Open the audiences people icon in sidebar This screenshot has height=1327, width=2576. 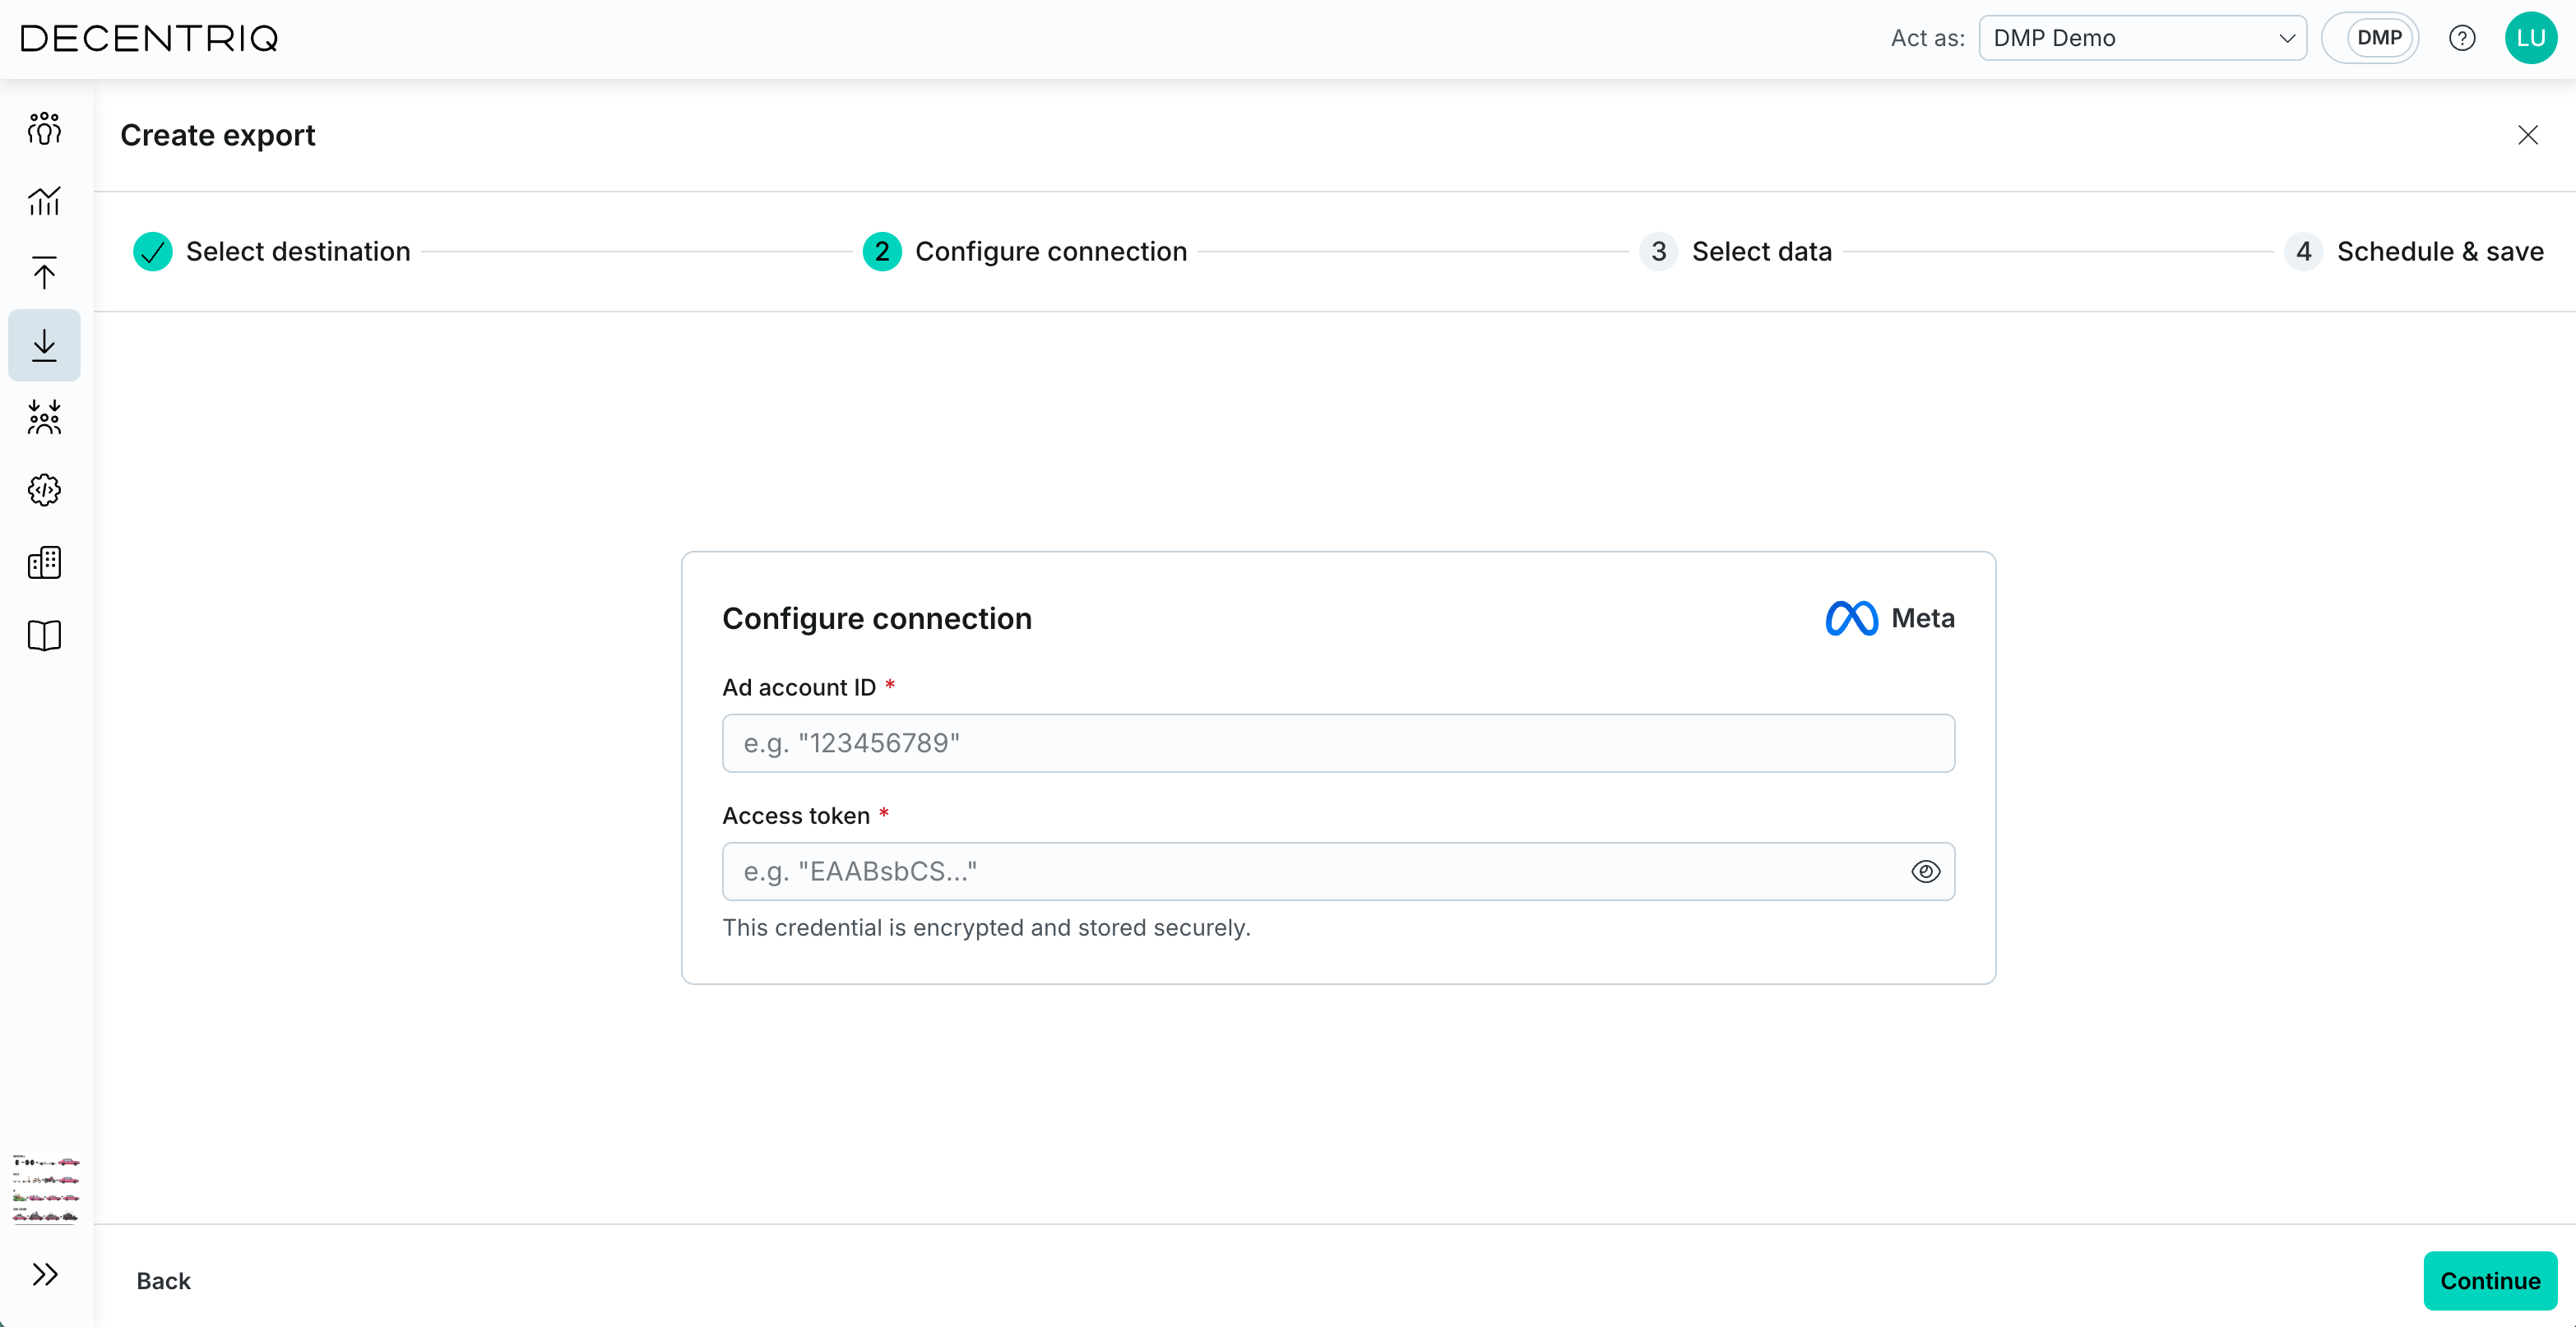pos(44,128)
